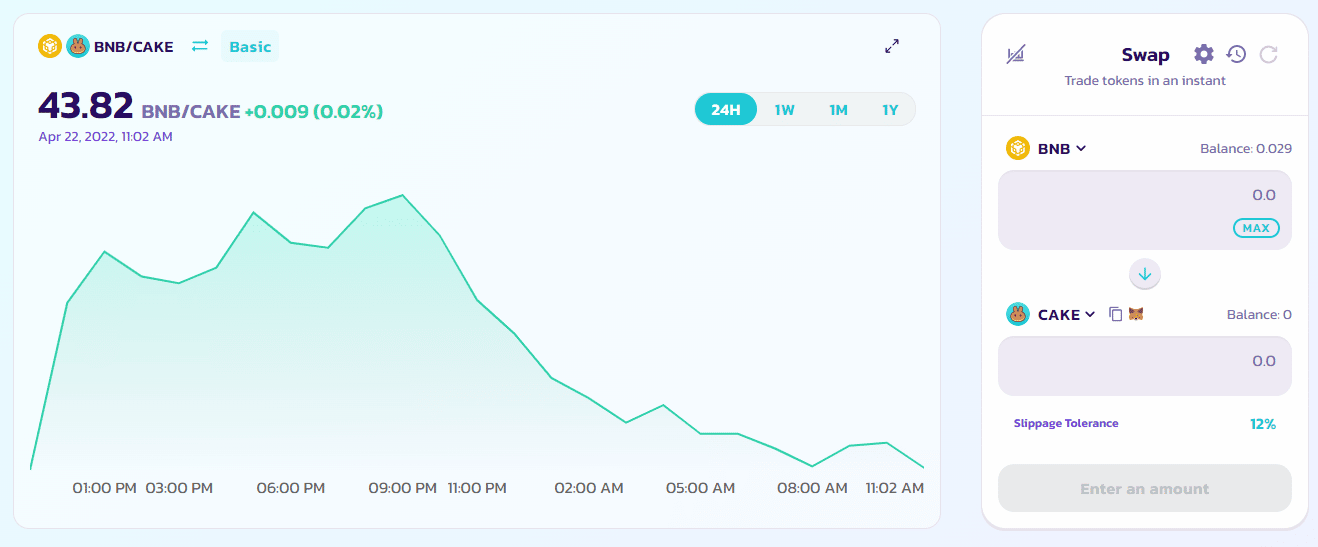
Task: Toggle the Basic chart view
Action: tap(250, 46)
